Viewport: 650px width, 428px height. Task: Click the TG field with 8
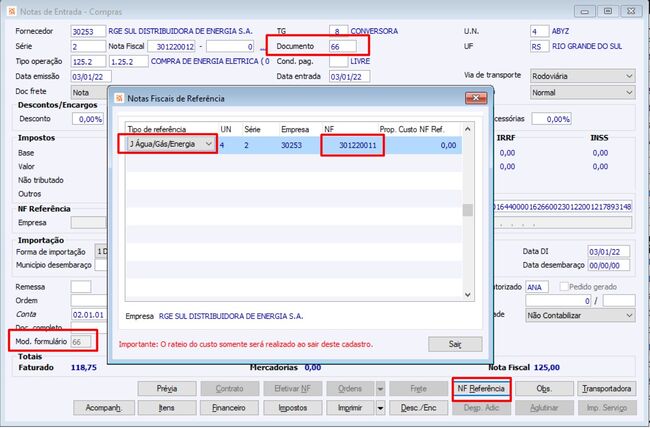coord(339,32)
